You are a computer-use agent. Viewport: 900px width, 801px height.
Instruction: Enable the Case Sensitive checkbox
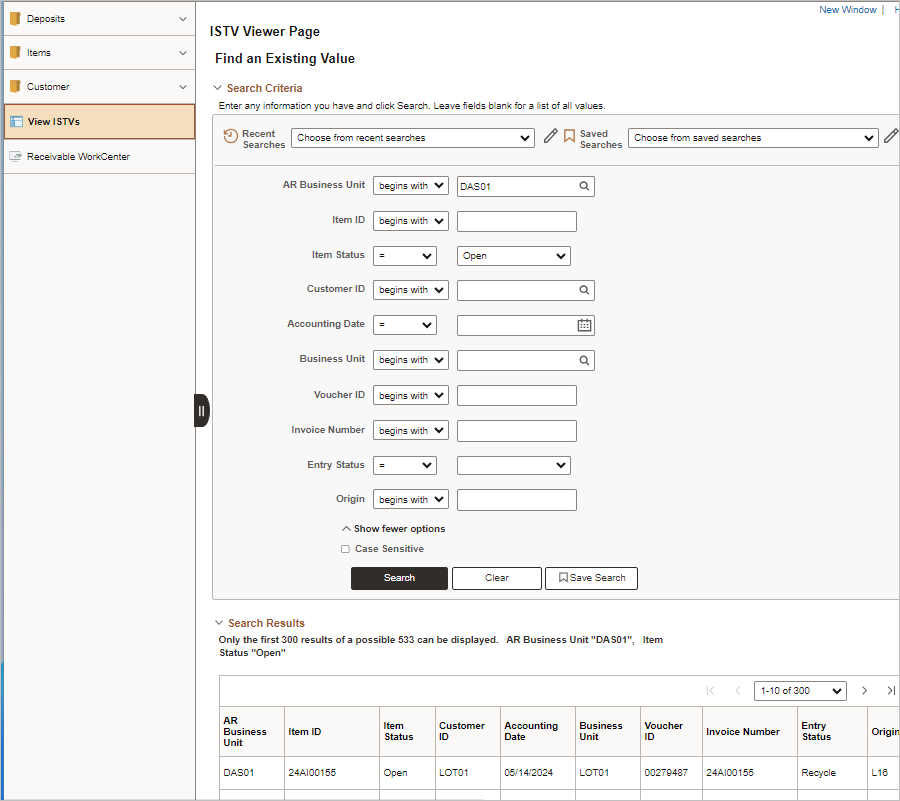click(345, 549)
